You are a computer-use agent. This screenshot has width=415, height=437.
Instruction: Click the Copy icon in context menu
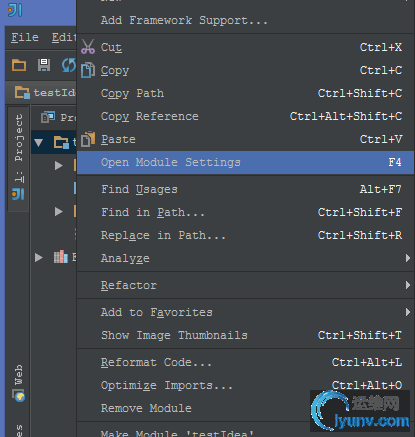[x=88, y=70]
